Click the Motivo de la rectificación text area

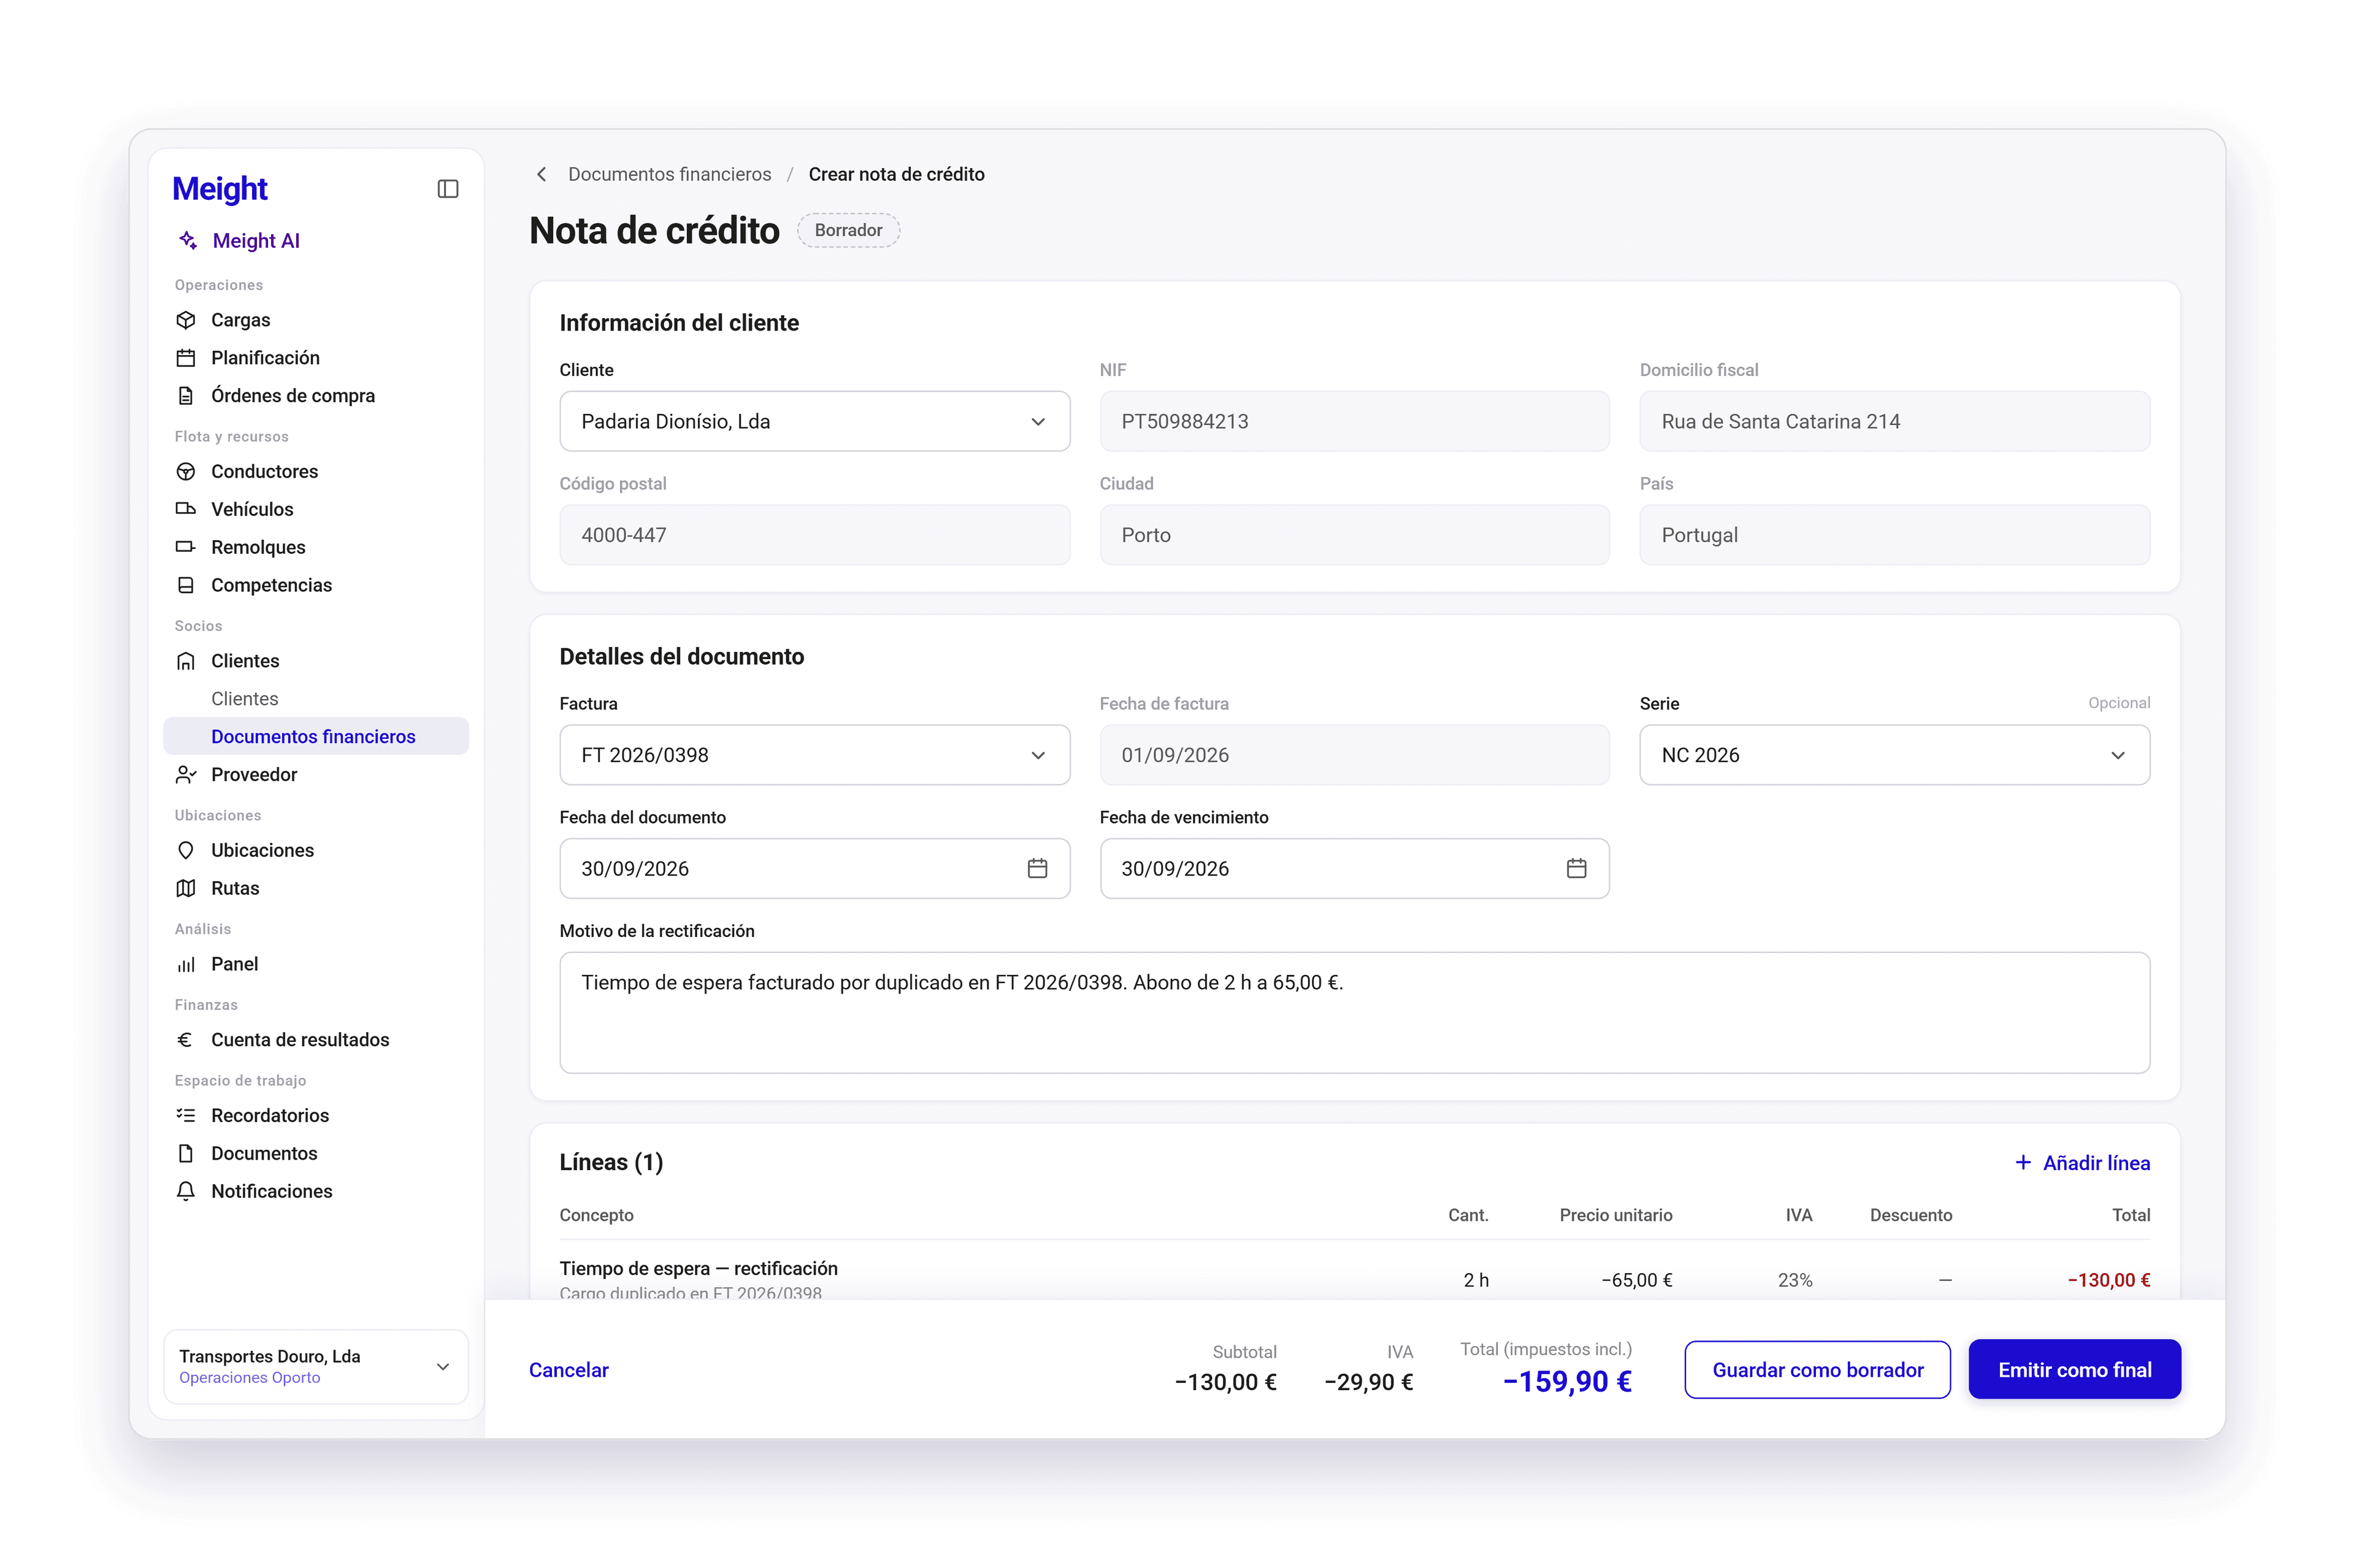tap(1354, 1012)
